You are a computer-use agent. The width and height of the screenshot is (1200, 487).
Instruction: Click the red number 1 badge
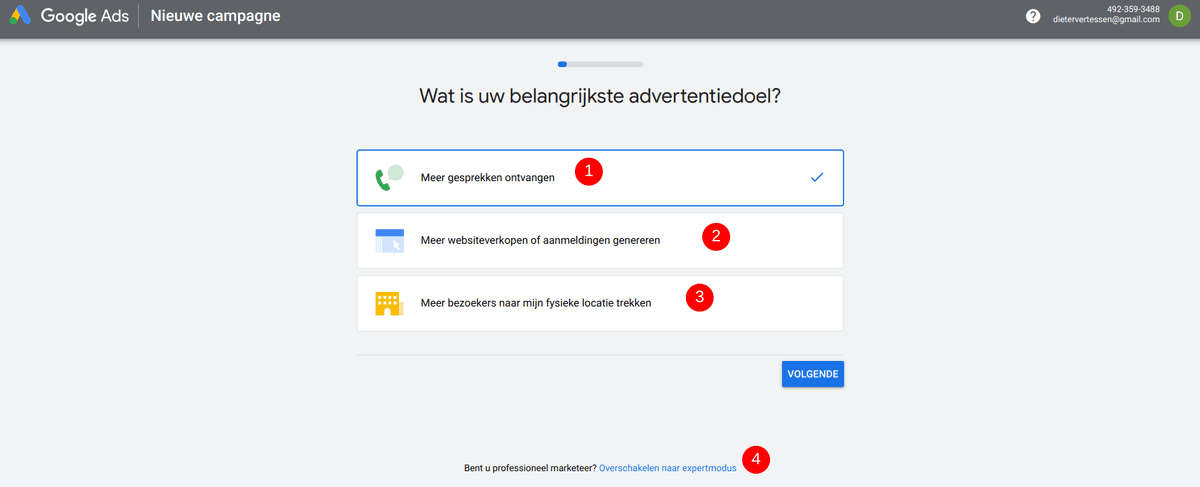click(588, 171)
